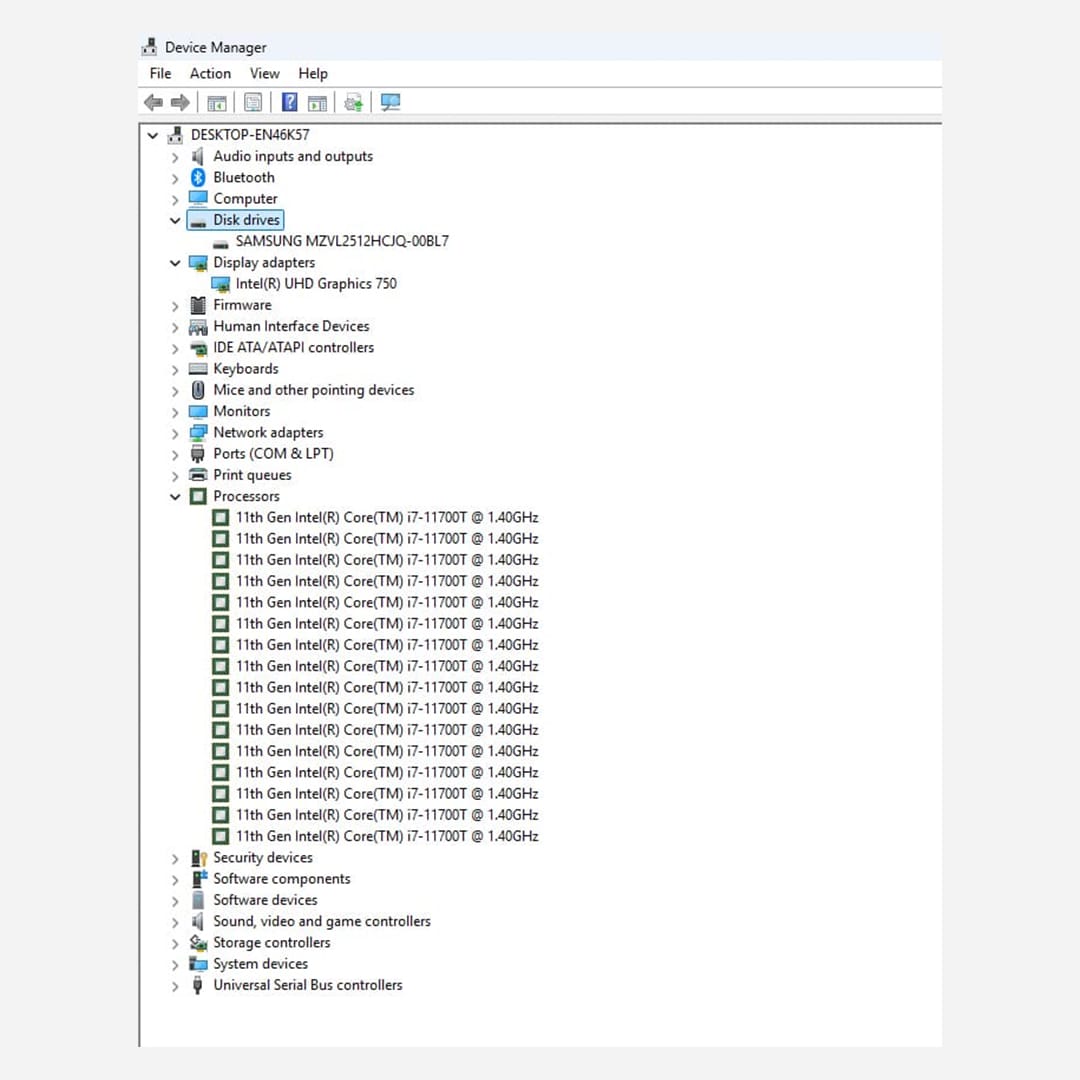Viewport: 1080px width, 1080px height.
Task: Expand the Network adapters category
Action: click(176, 433)
